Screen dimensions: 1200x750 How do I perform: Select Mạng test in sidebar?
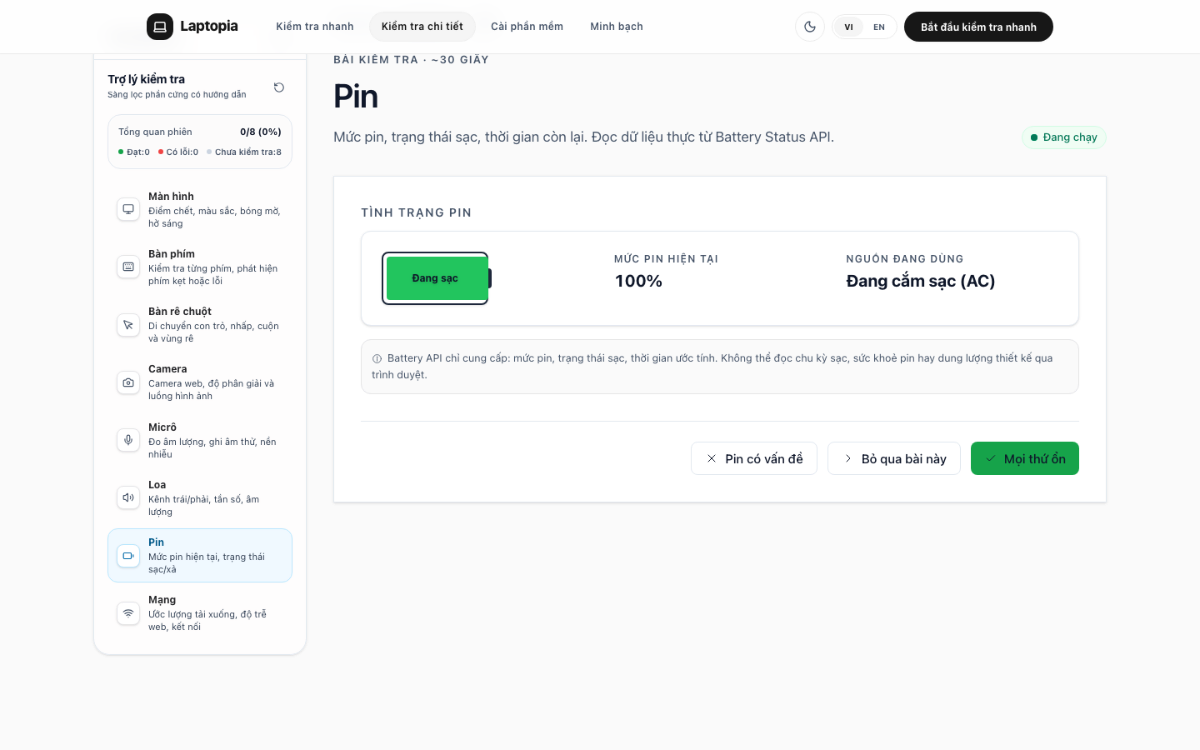200,613
